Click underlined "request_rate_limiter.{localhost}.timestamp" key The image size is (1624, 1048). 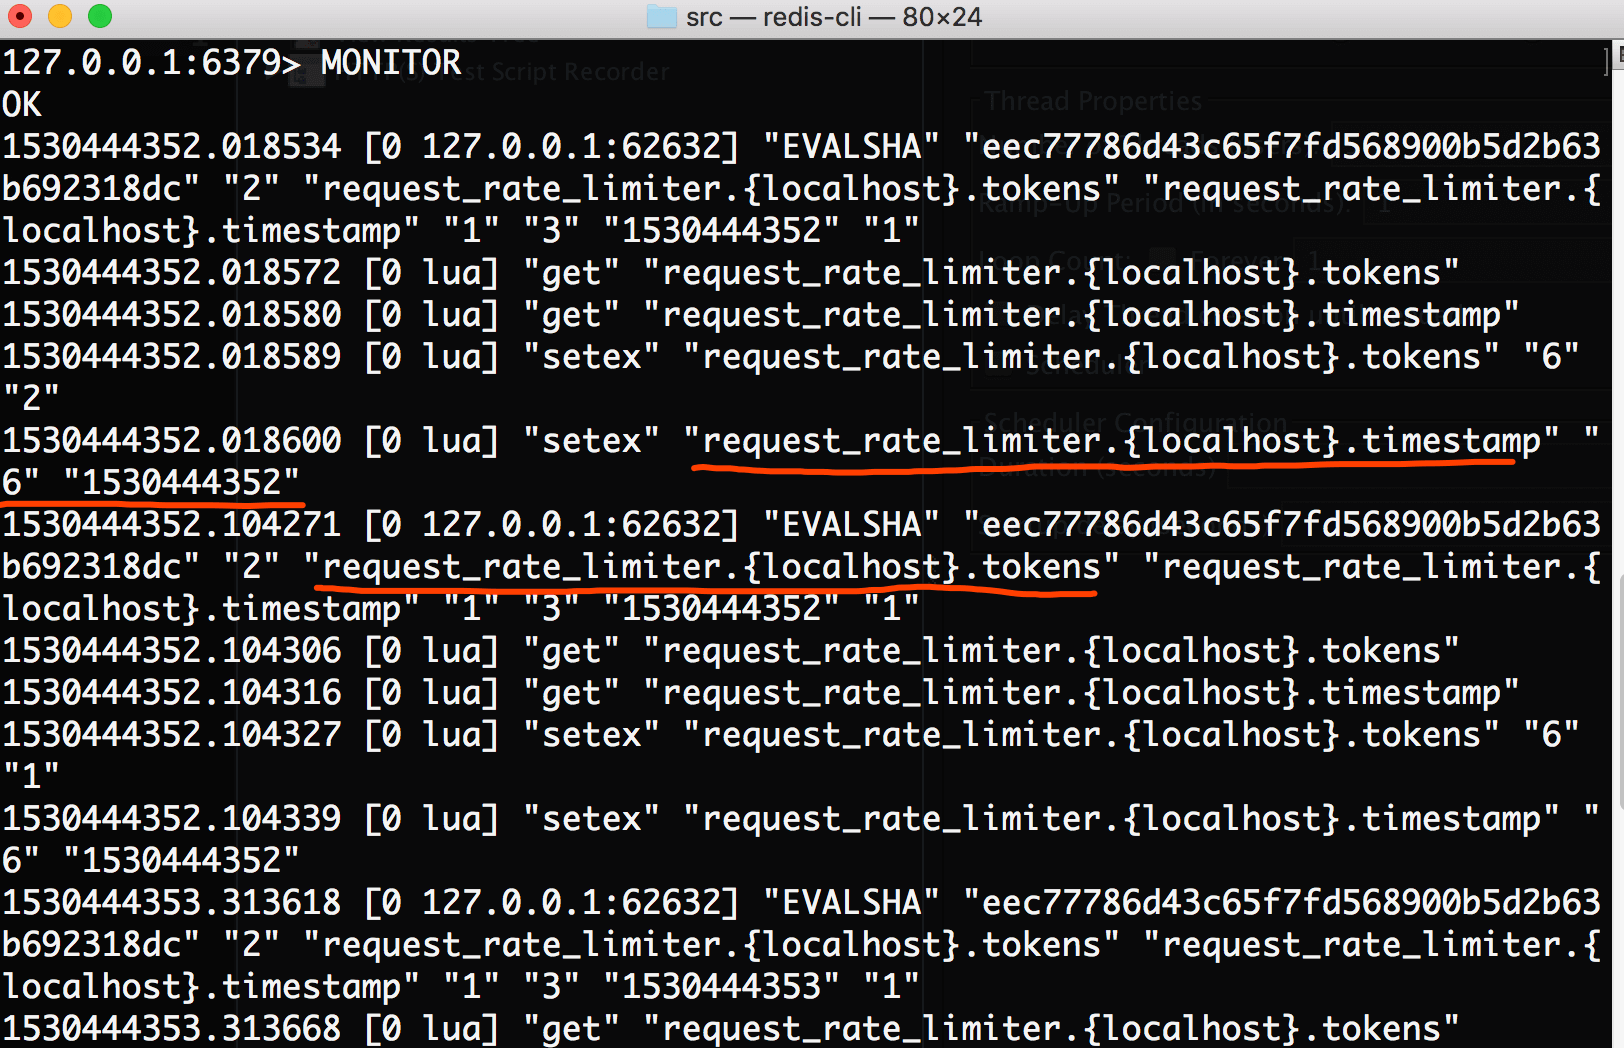1121,441
